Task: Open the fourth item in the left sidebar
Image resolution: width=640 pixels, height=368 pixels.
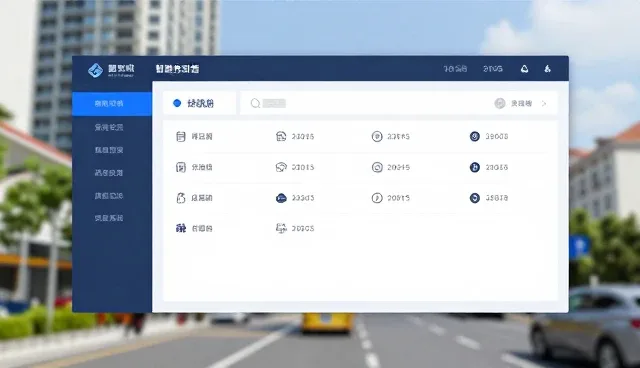Action: [x=109, y=173]
